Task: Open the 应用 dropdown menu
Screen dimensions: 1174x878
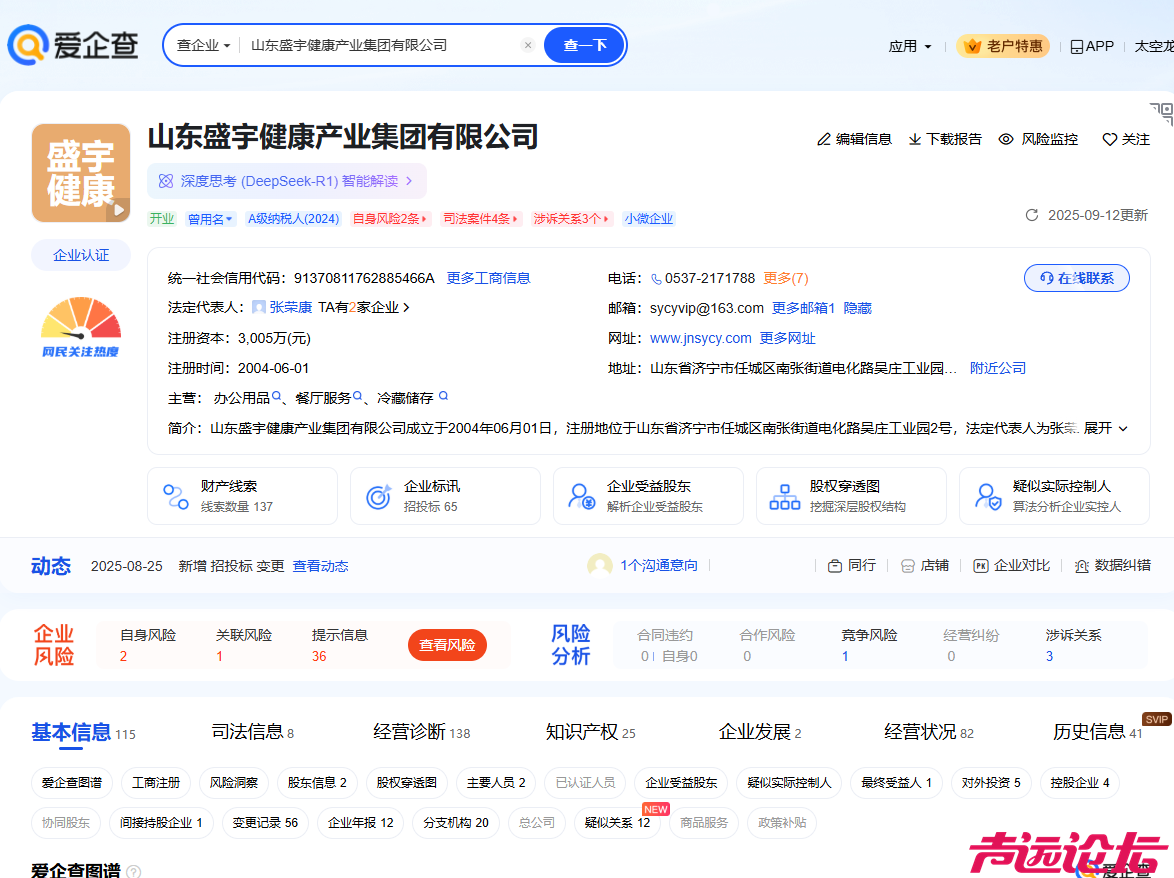Action: (x=910, y=46)
